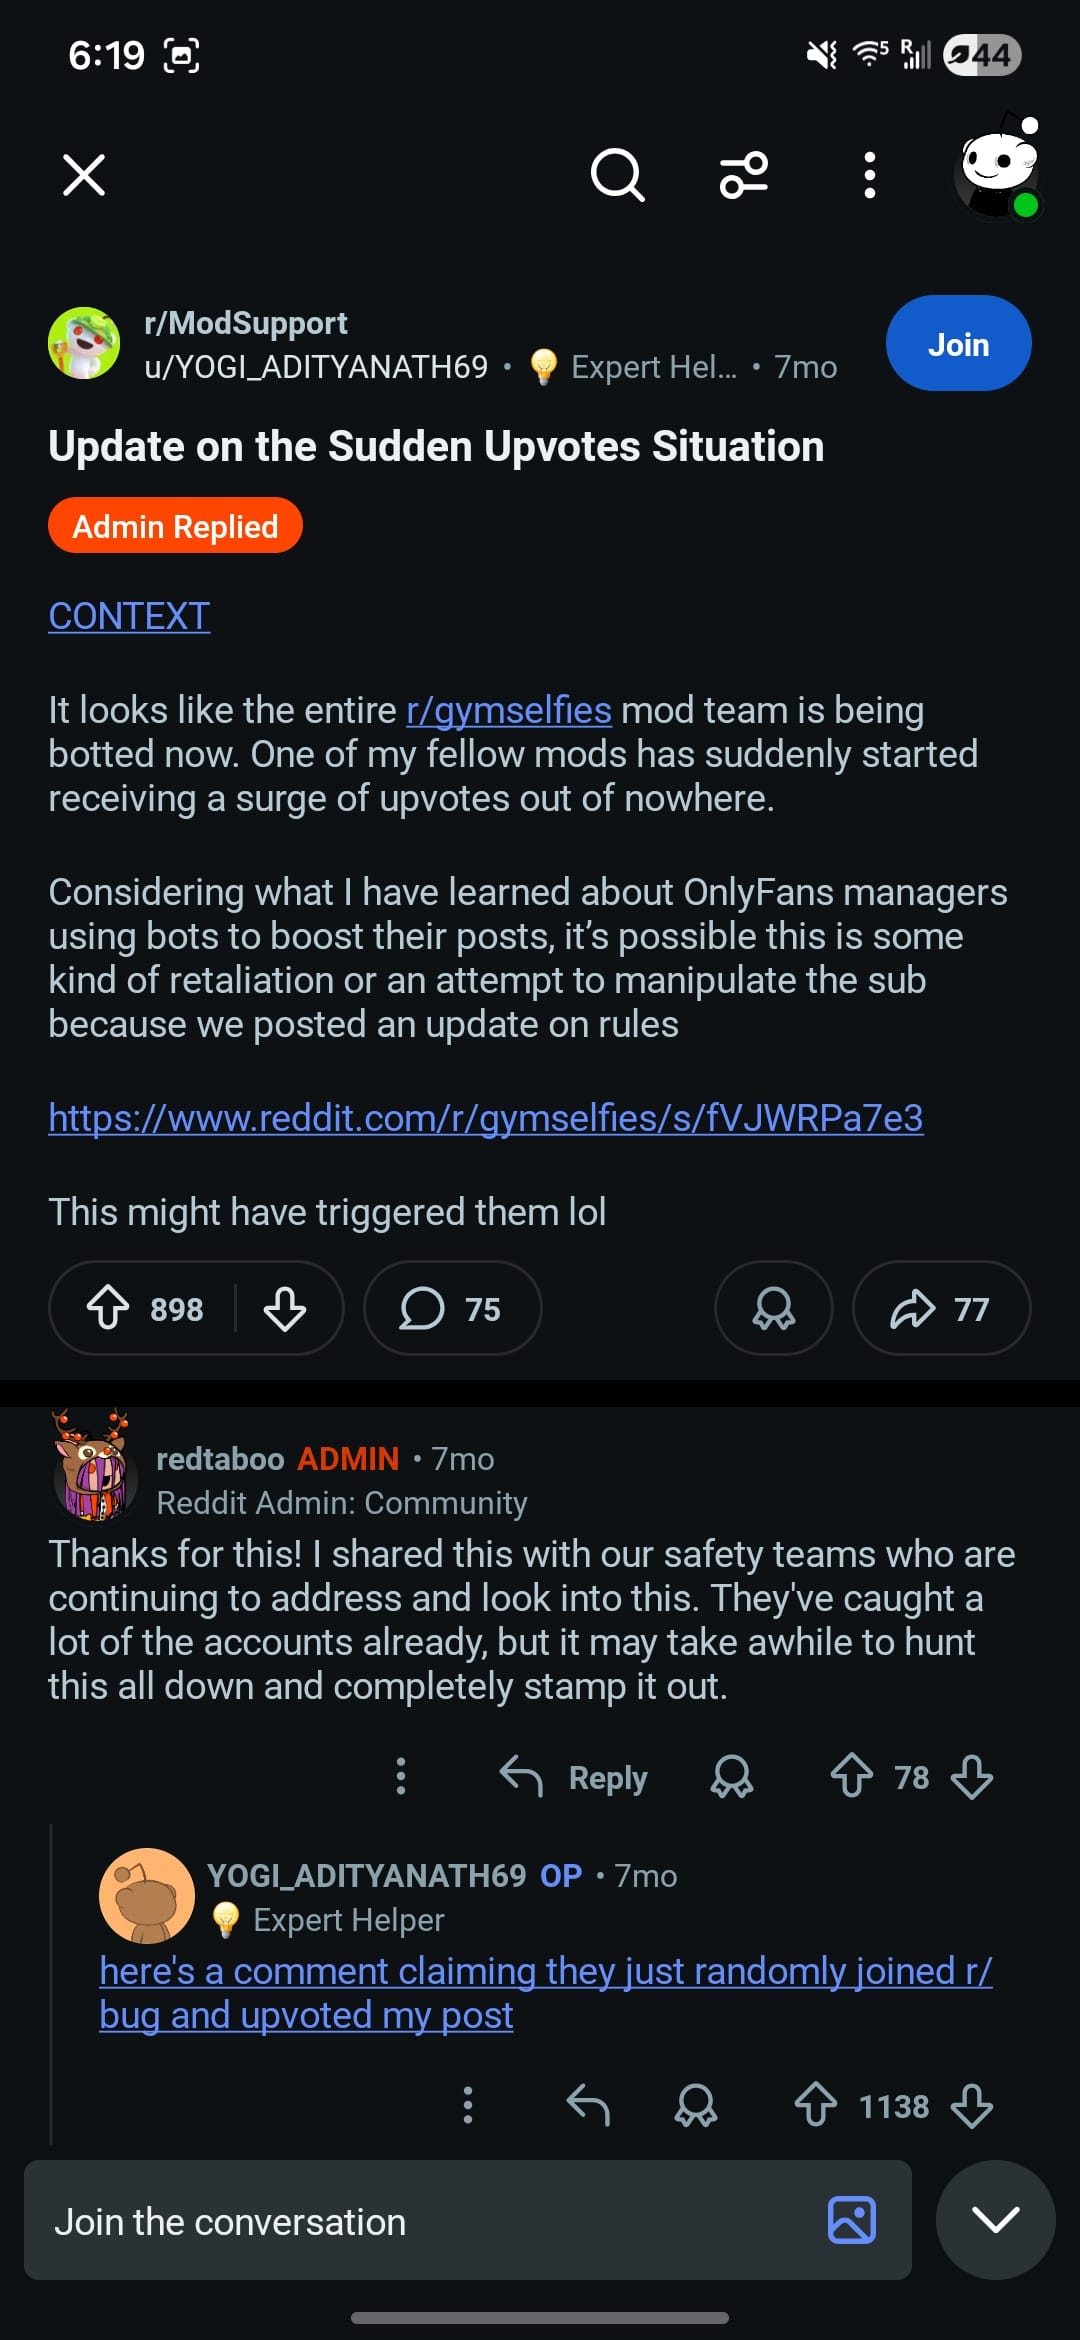Image resolution: width=1080 pixels, height=2340 pixels.
Task: Give an award to the post
Action: coord(773,1308)
